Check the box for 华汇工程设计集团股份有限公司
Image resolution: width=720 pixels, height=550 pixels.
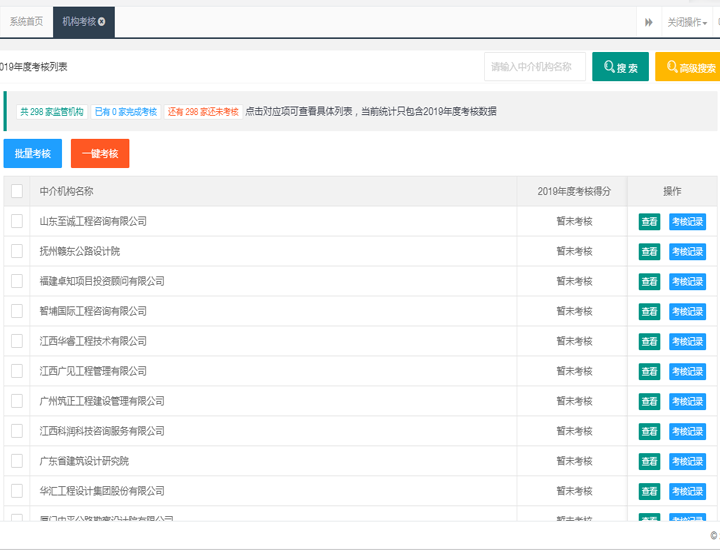(x=17, y=491)
